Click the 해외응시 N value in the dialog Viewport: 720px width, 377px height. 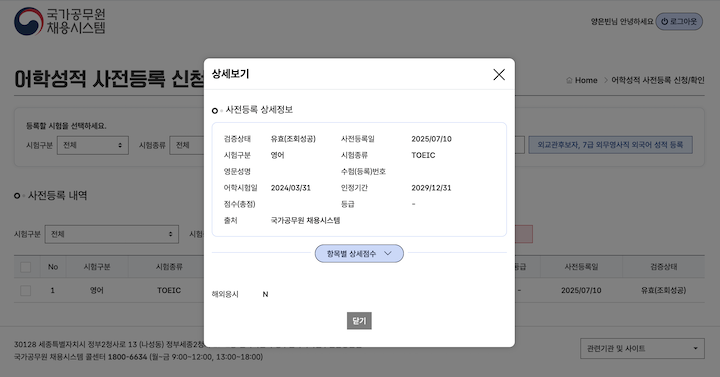[x=265, y=294]
